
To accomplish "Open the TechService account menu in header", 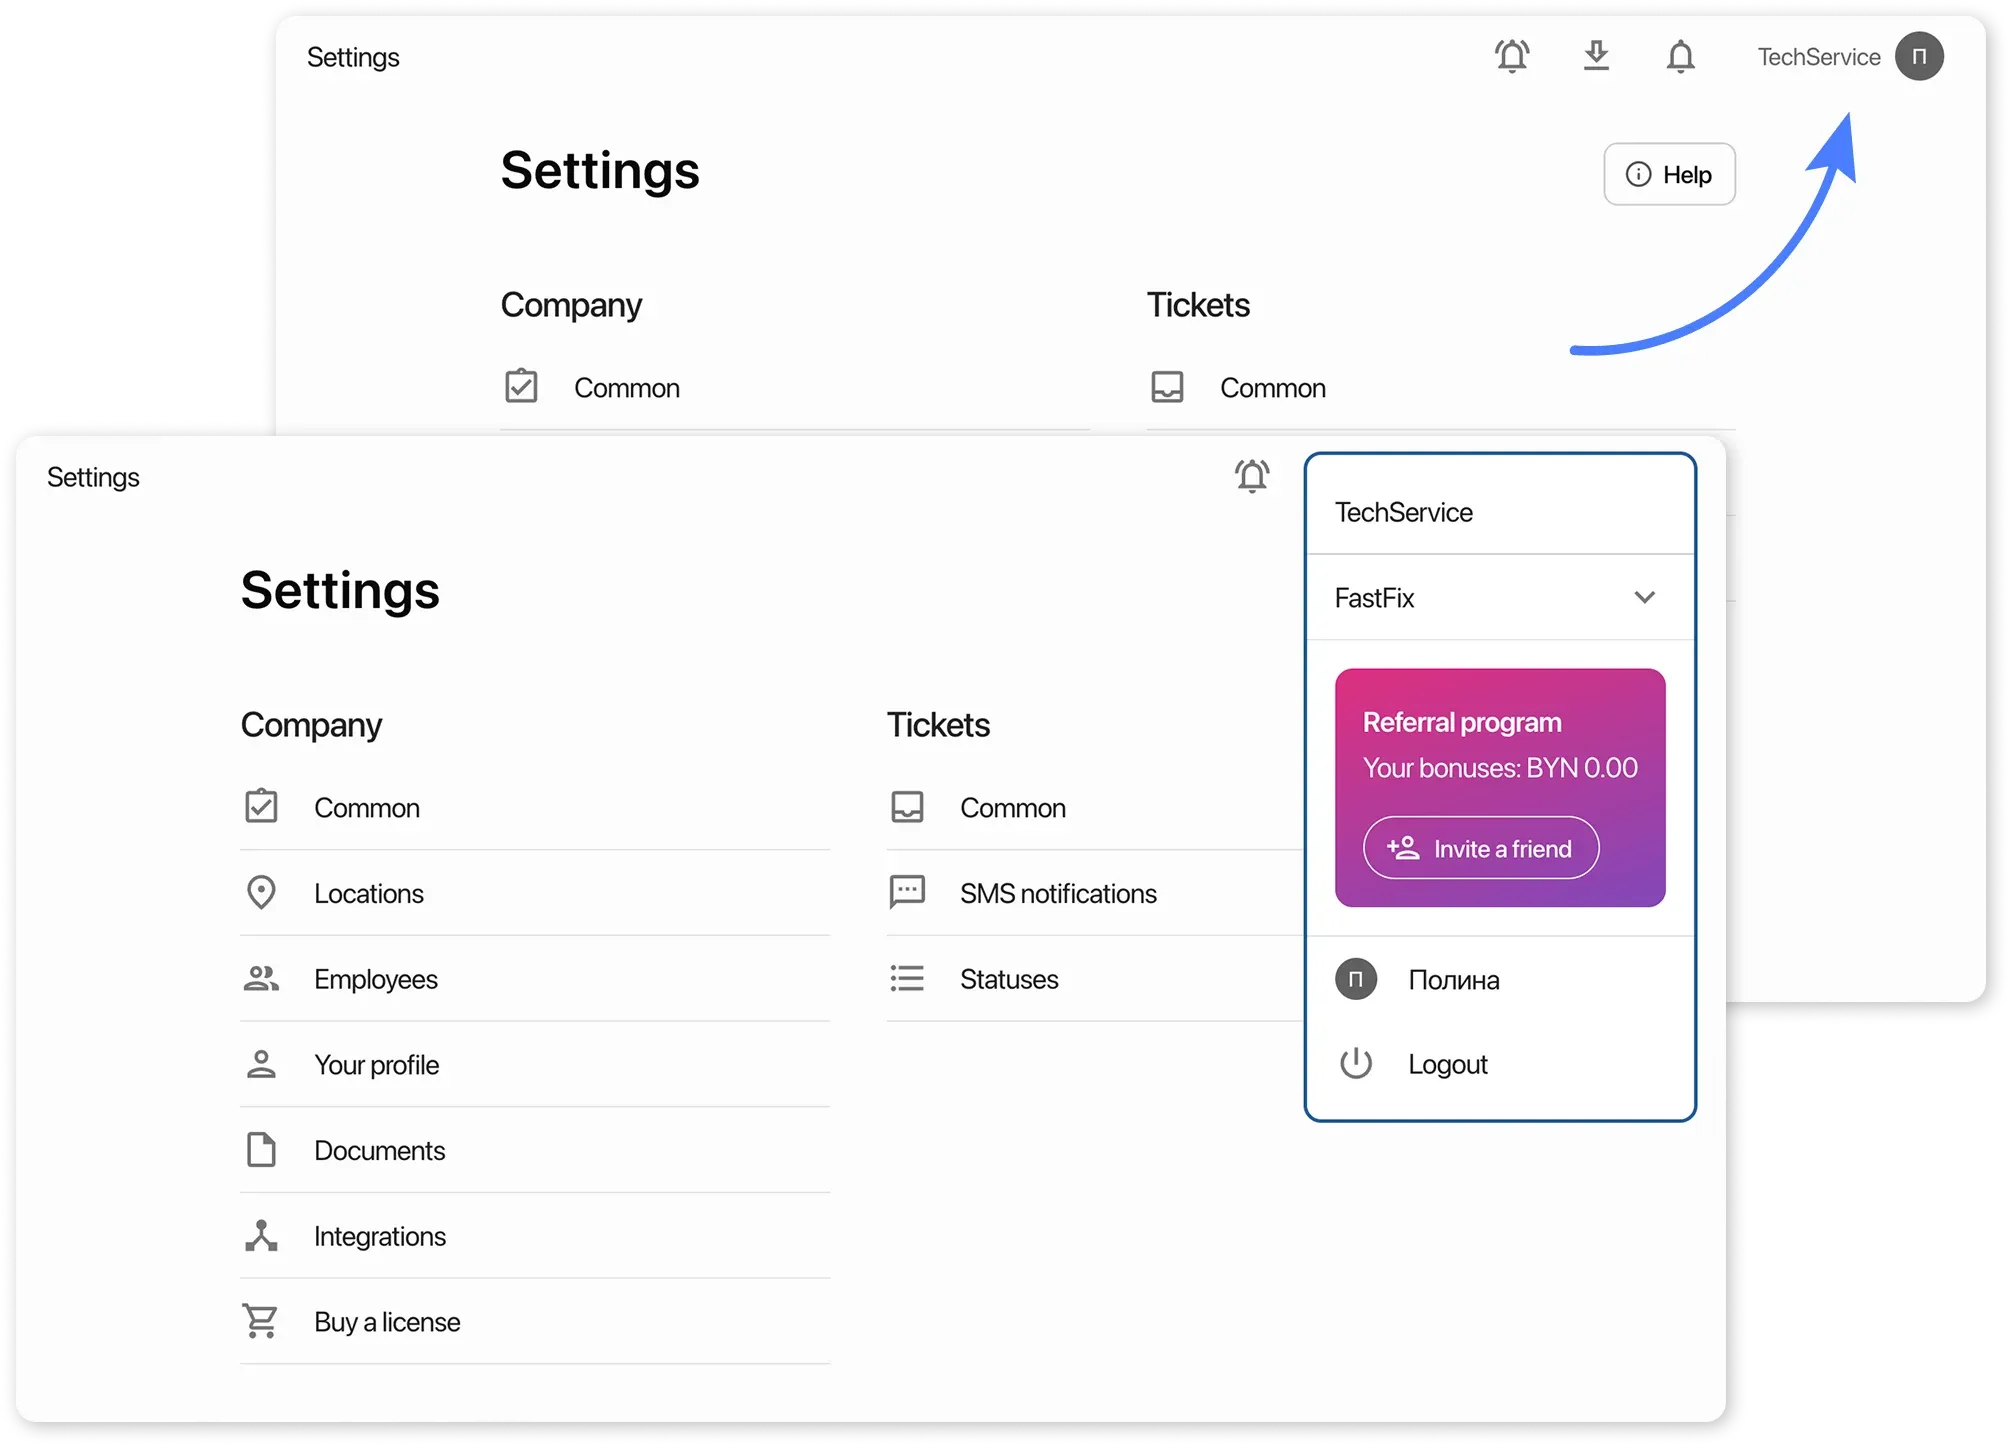I will (x=1818, y=57).
